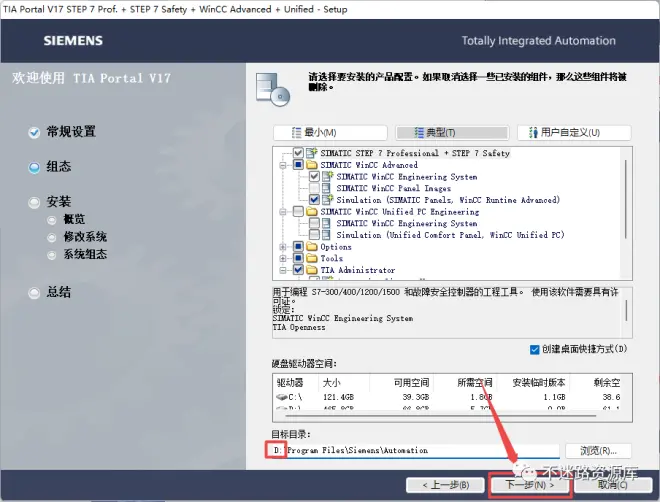Click the TIA Administrator folder icon
This screenshot has height=502, width=660.
click(311, 270)
